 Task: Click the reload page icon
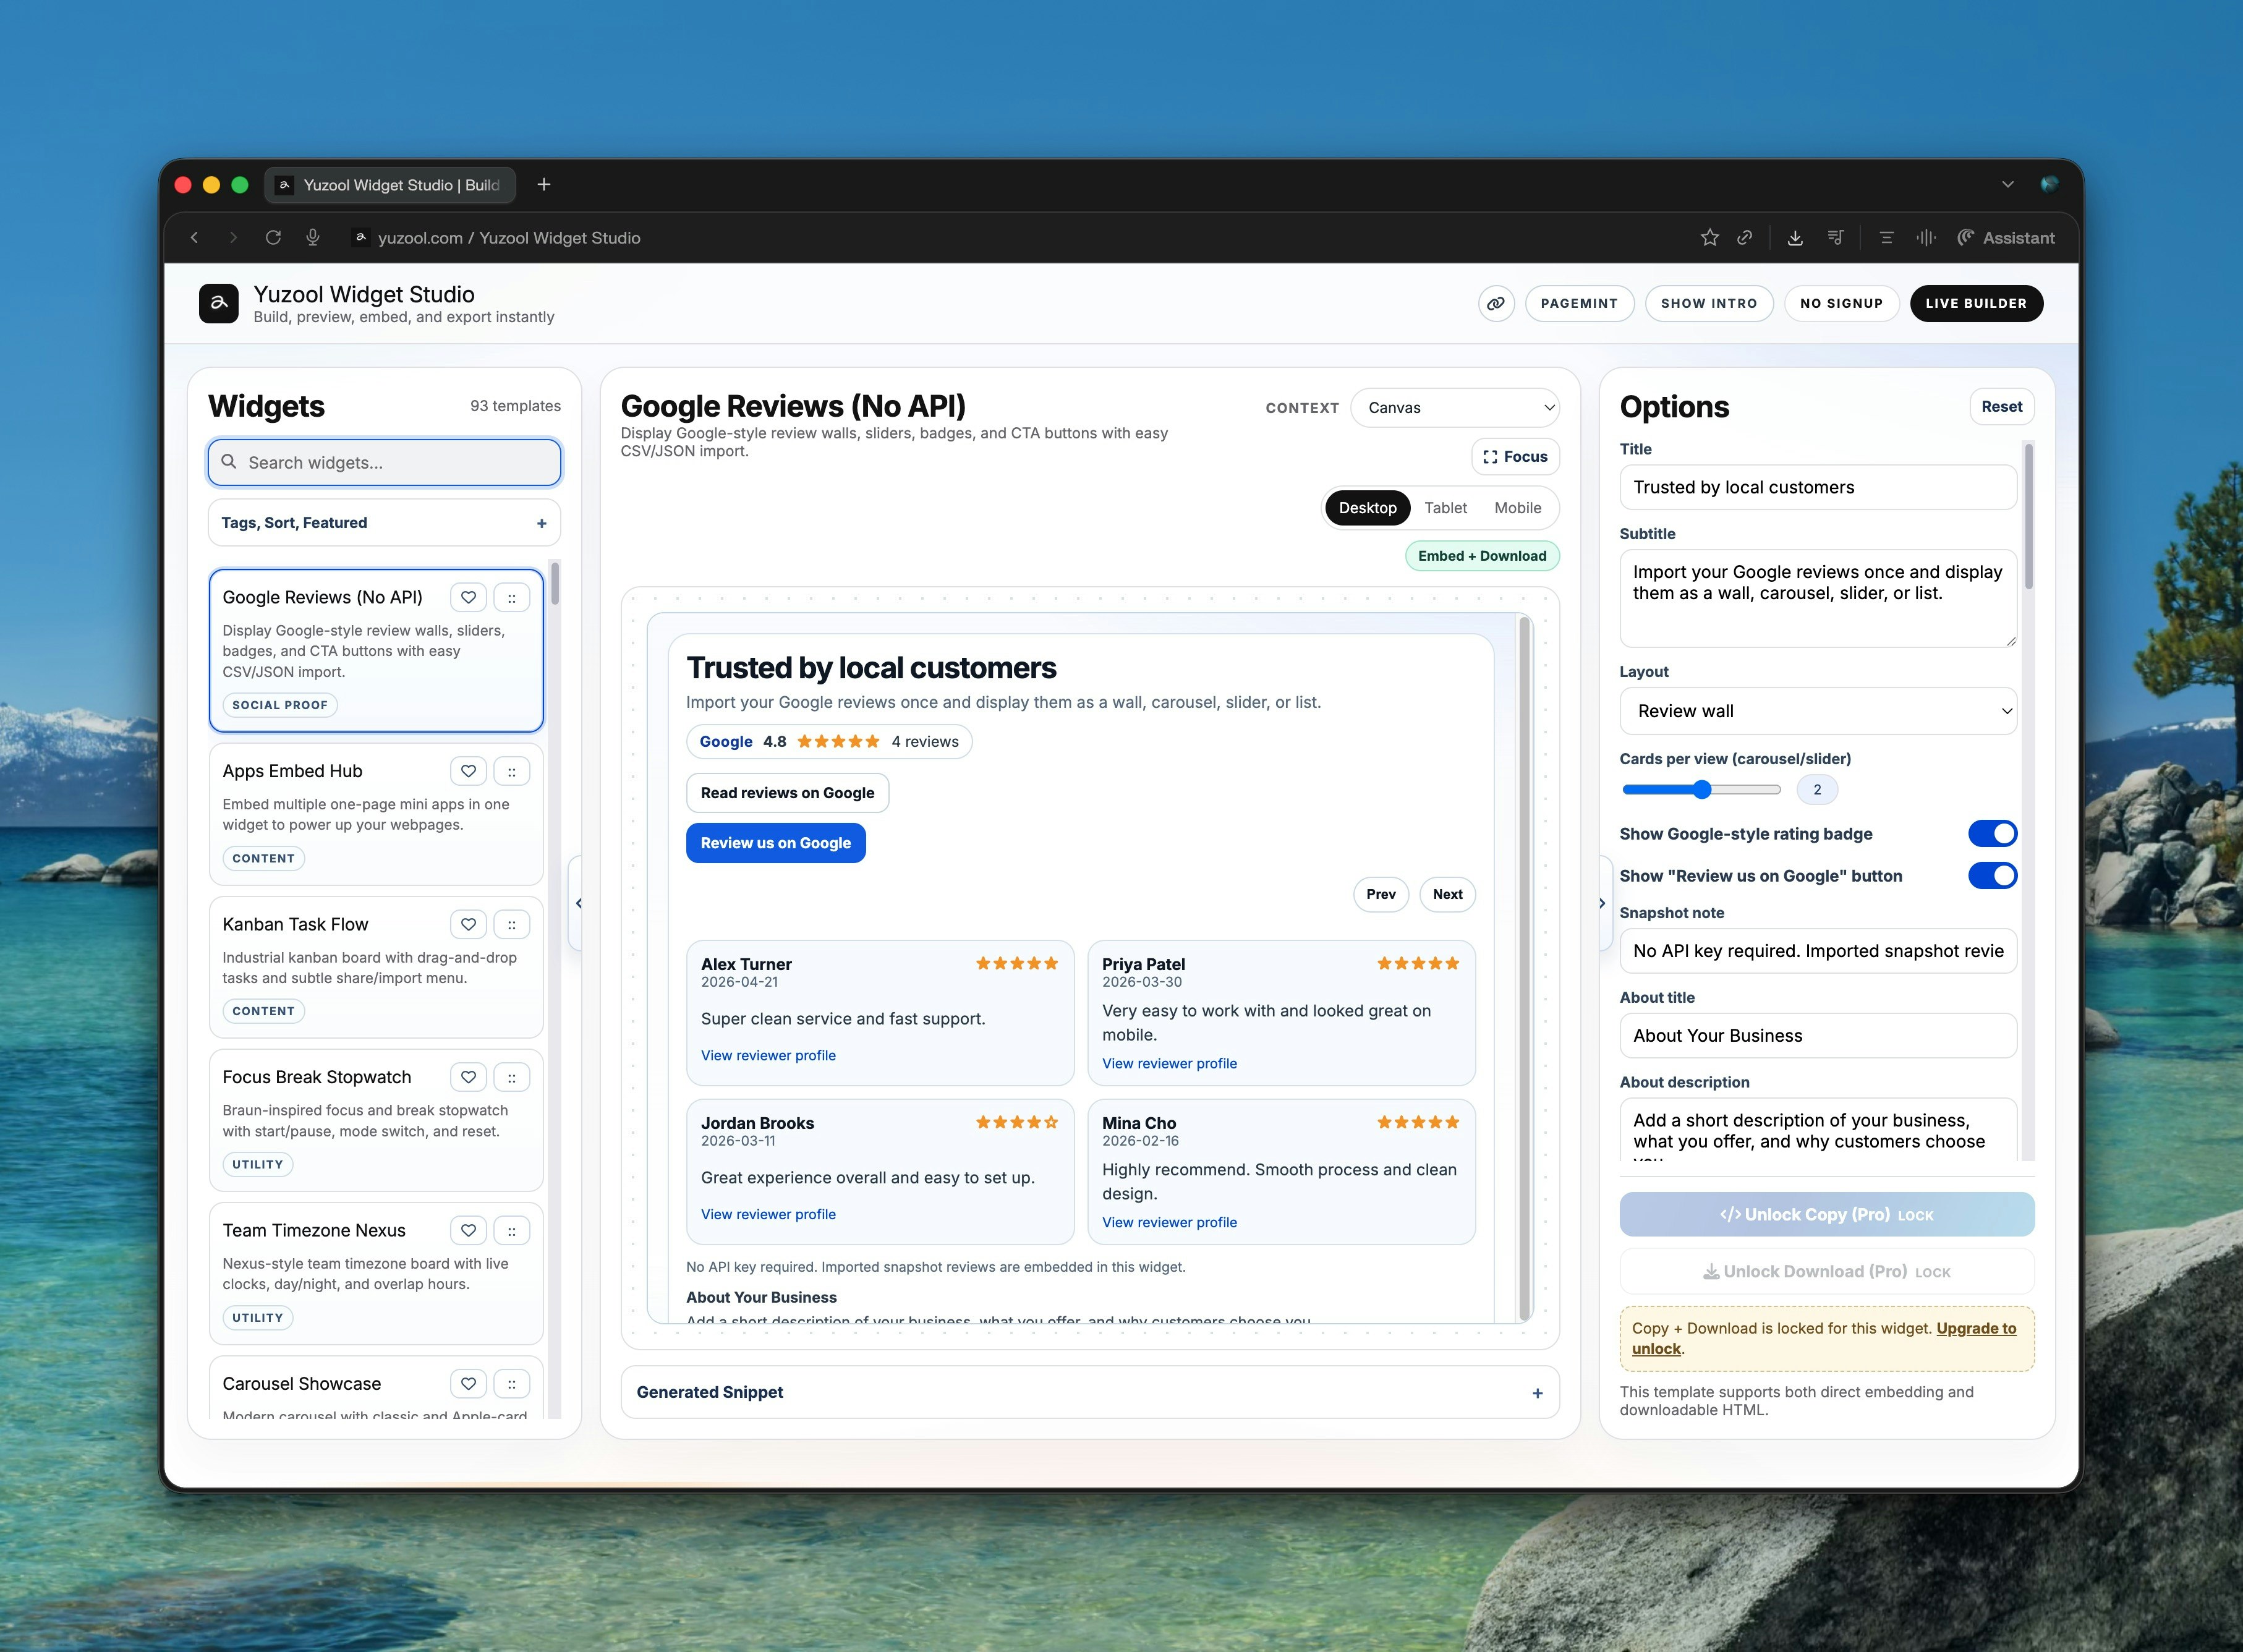(273, 238)
